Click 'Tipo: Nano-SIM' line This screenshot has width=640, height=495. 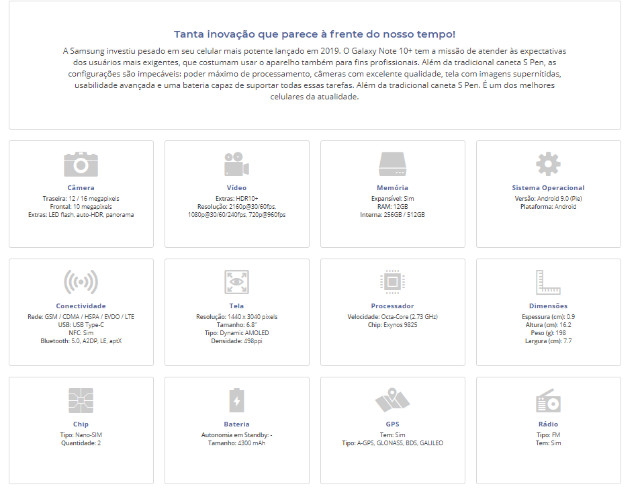click(81, 435)
